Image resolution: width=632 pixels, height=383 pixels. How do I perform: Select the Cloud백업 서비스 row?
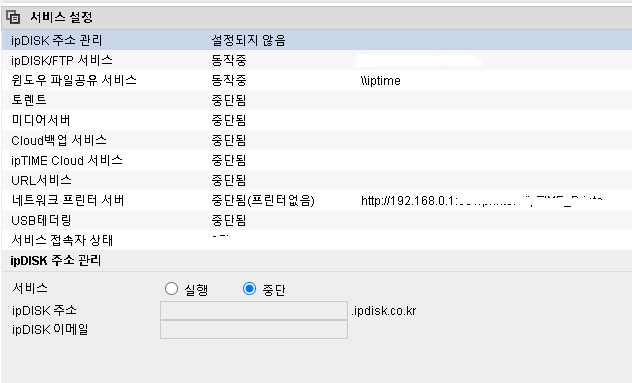(317, 140)
